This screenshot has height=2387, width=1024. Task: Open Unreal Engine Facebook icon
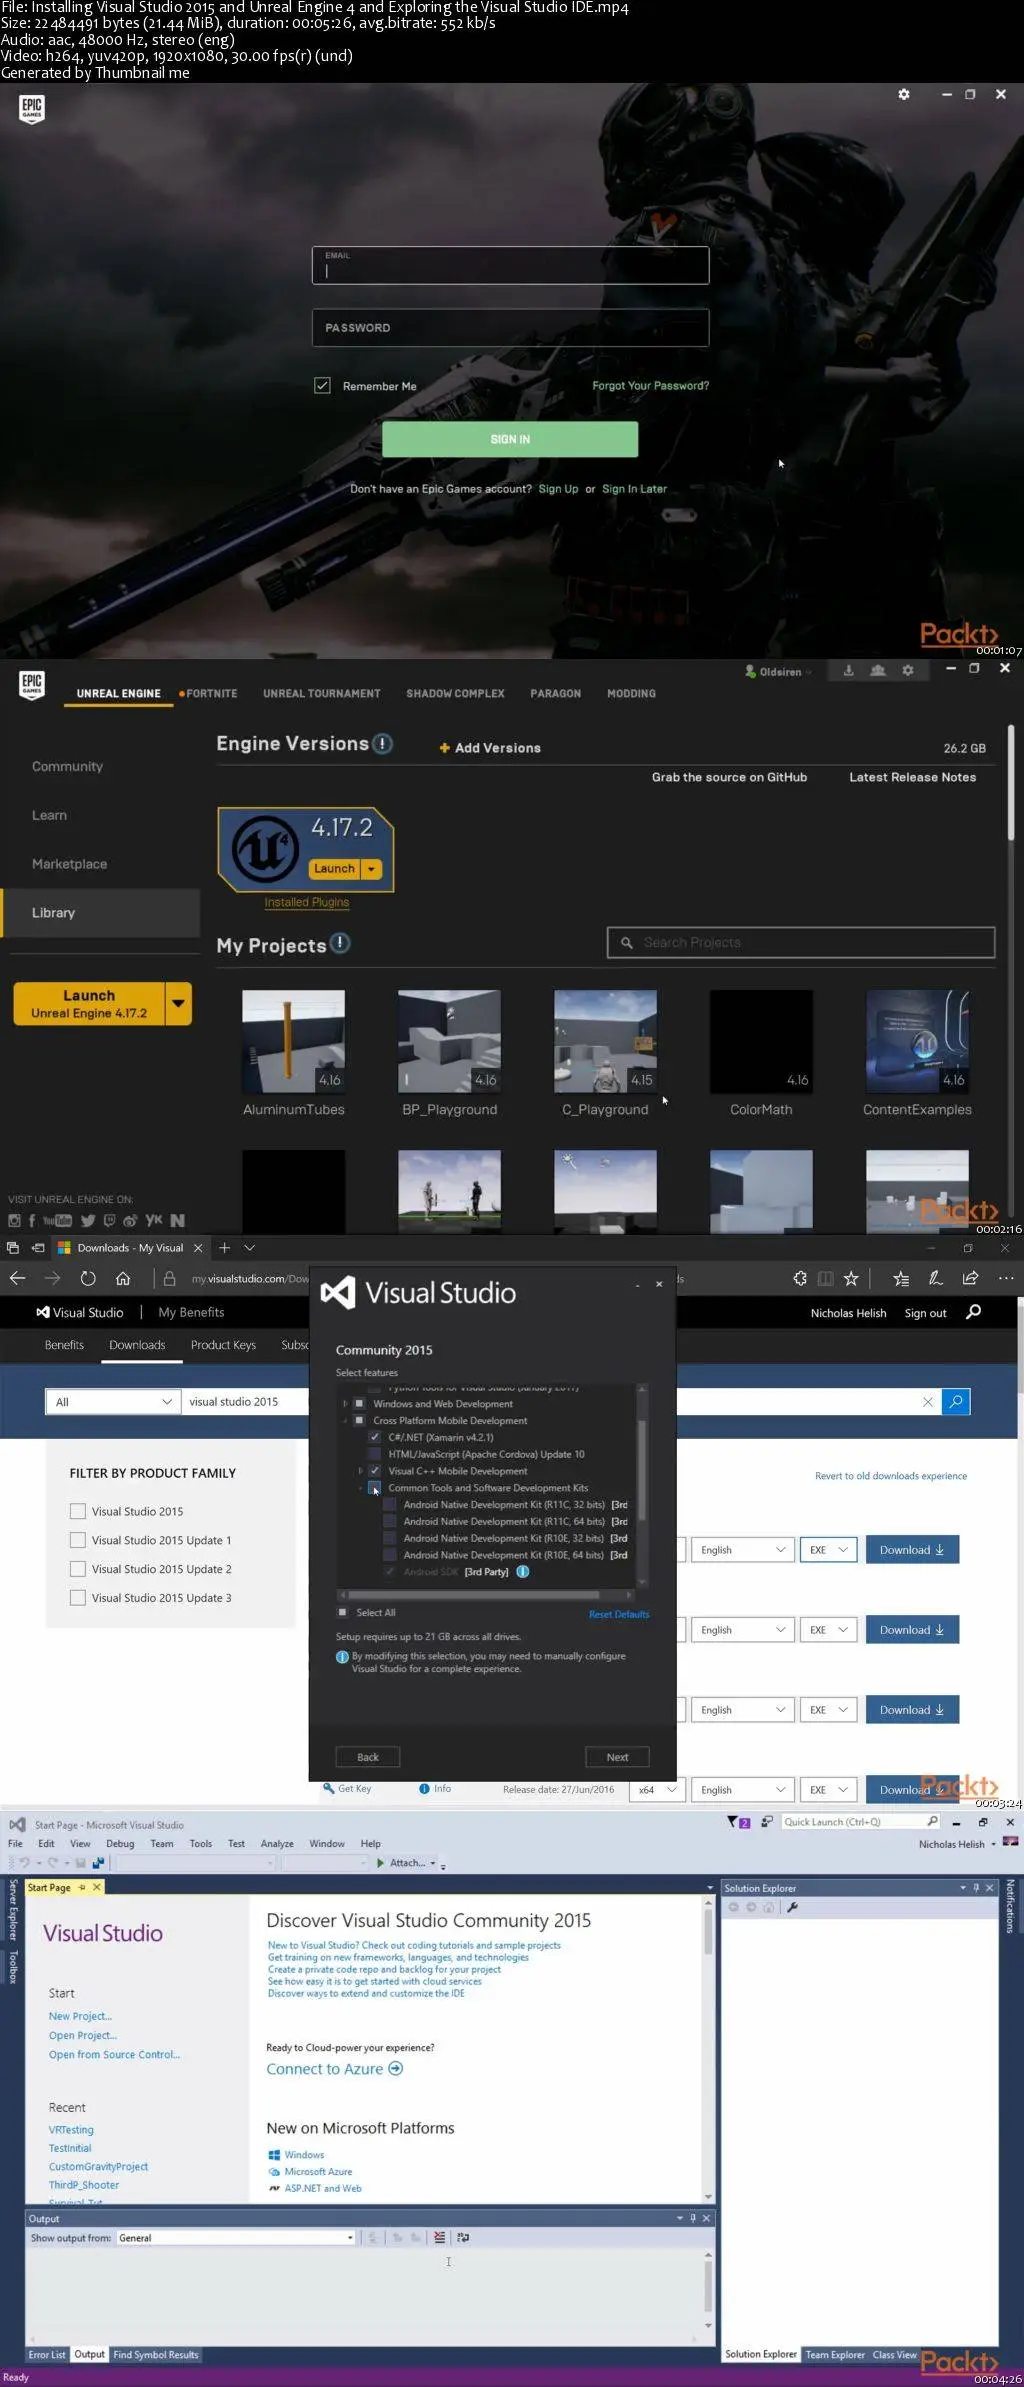click(32, 1220)
